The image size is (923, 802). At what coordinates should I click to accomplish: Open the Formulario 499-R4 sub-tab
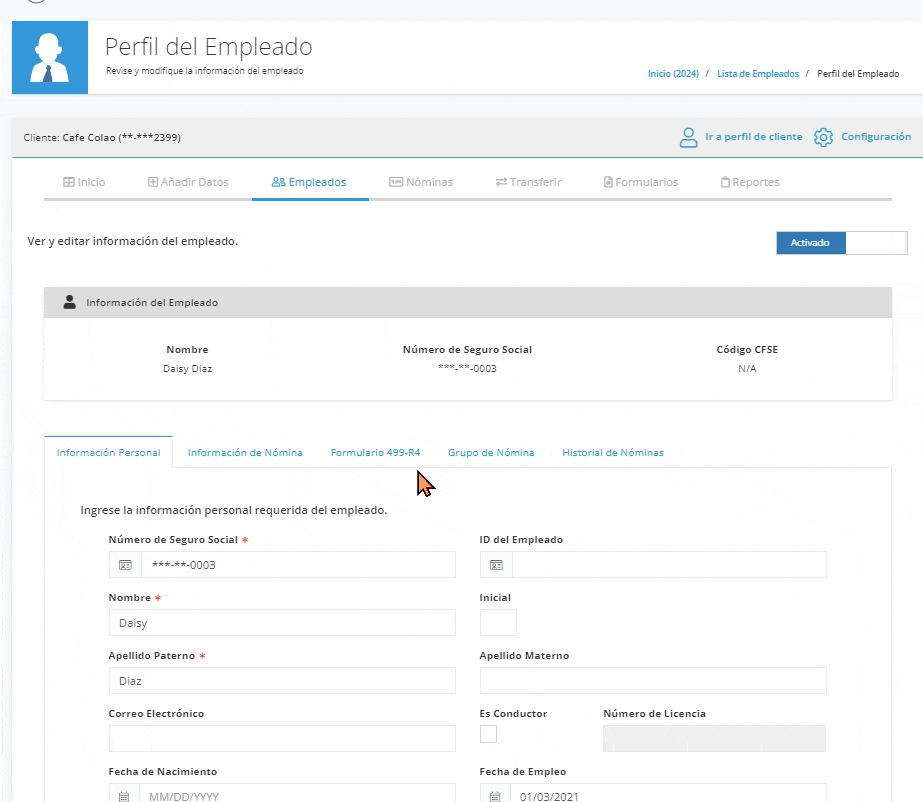[x=376, y=452]
